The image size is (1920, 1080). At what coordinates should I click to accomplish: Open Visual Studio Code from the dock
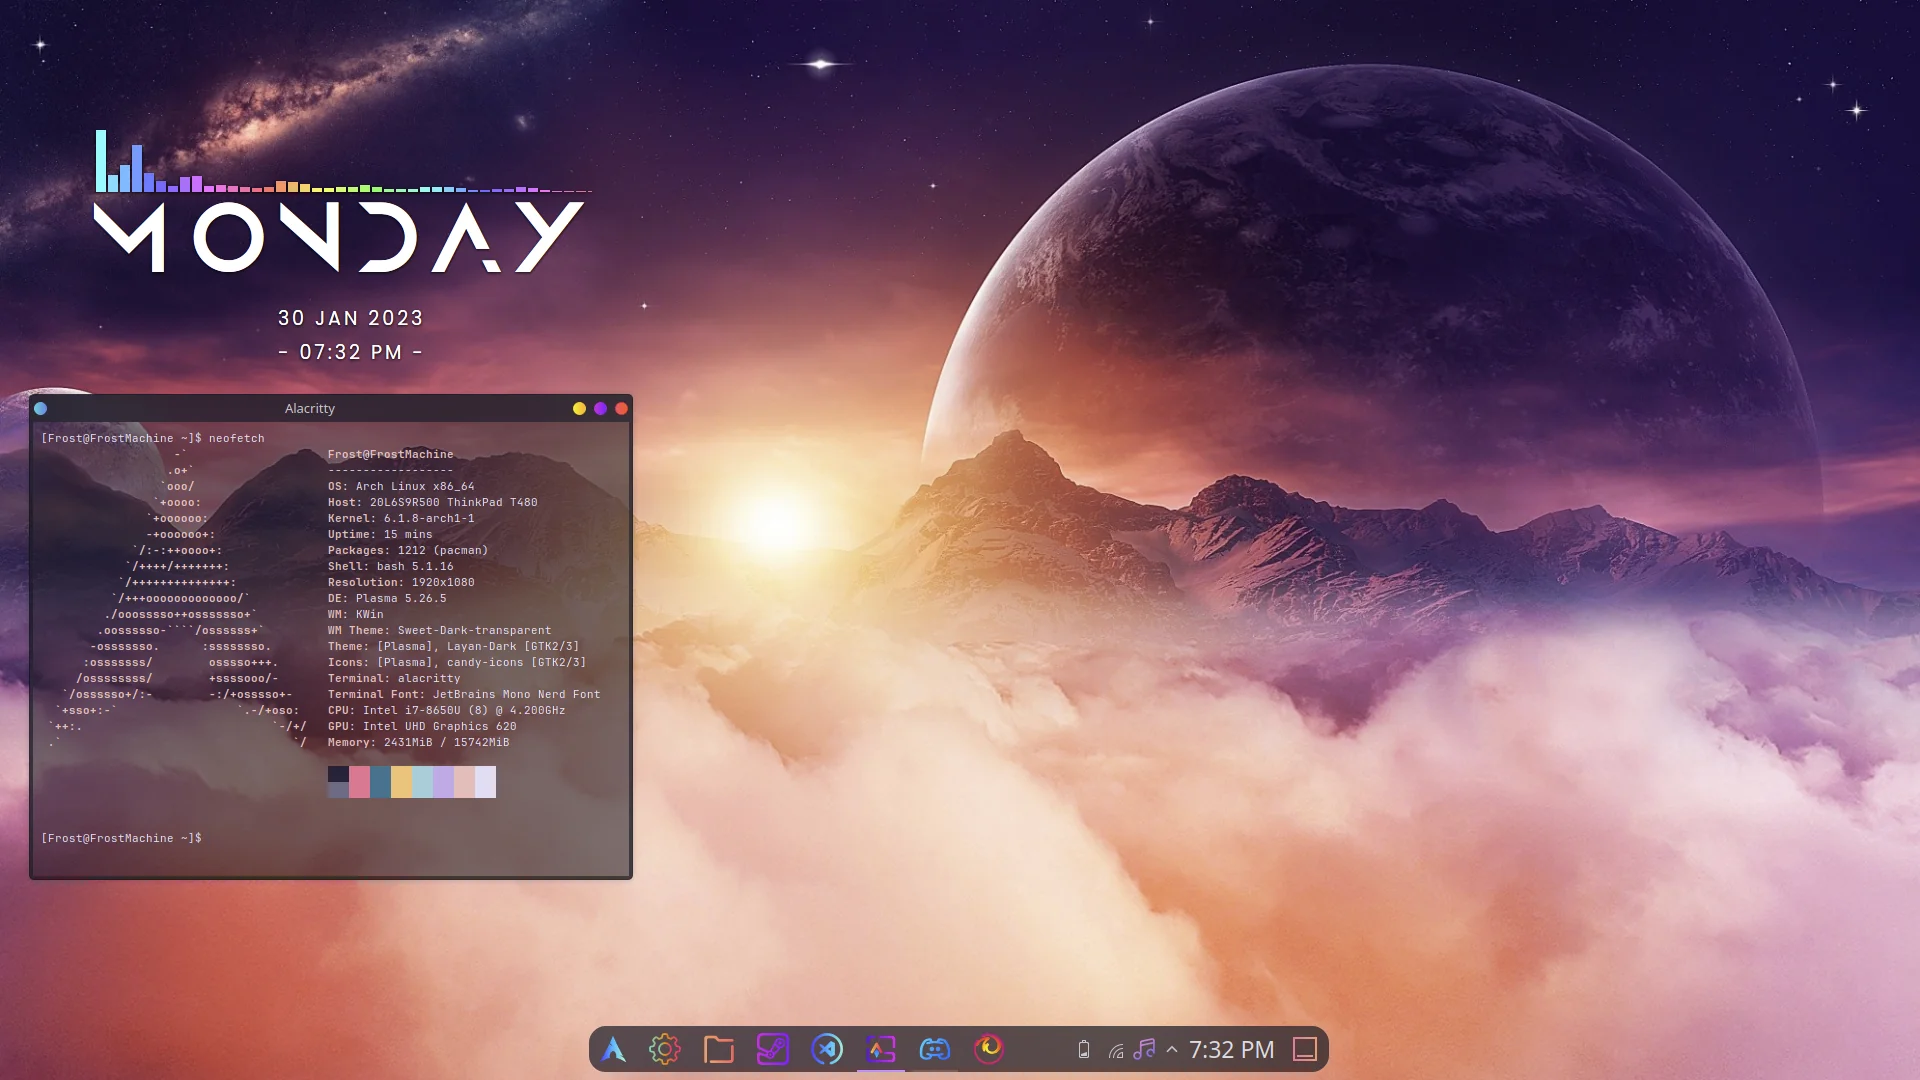click(x=827, y=1049)
